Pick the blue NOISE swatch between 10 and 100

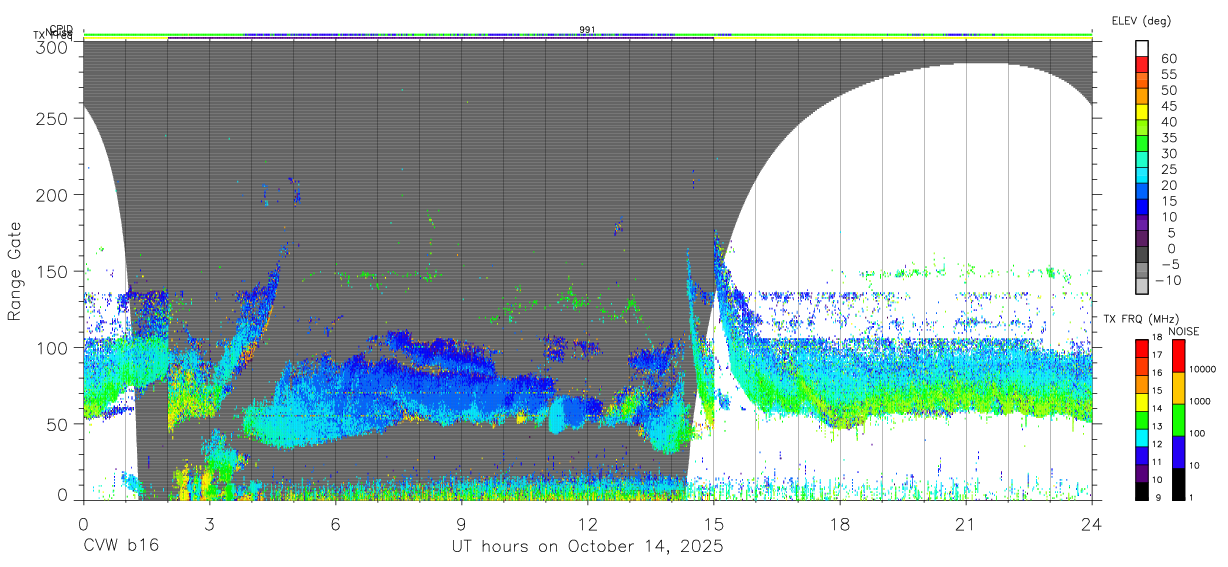point(1178,452)
